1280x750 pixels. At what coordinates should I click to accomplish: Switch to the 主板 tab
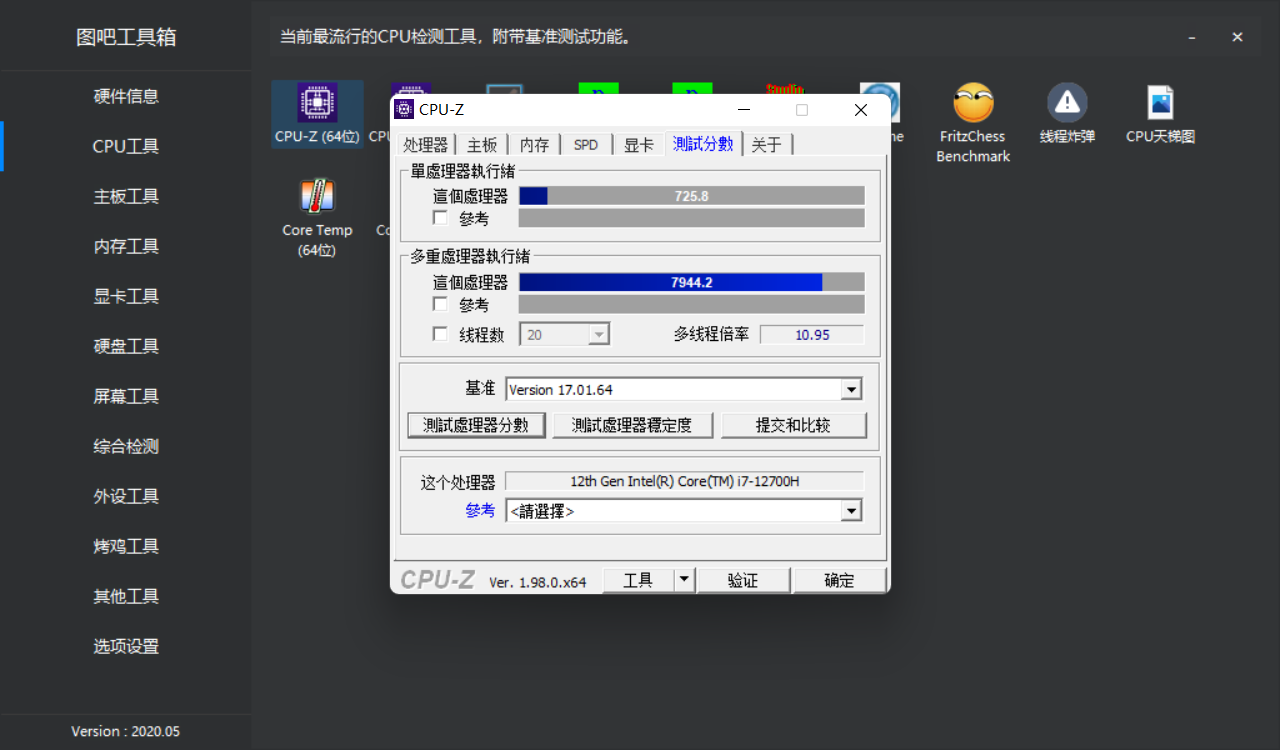[x=482, y=145]
